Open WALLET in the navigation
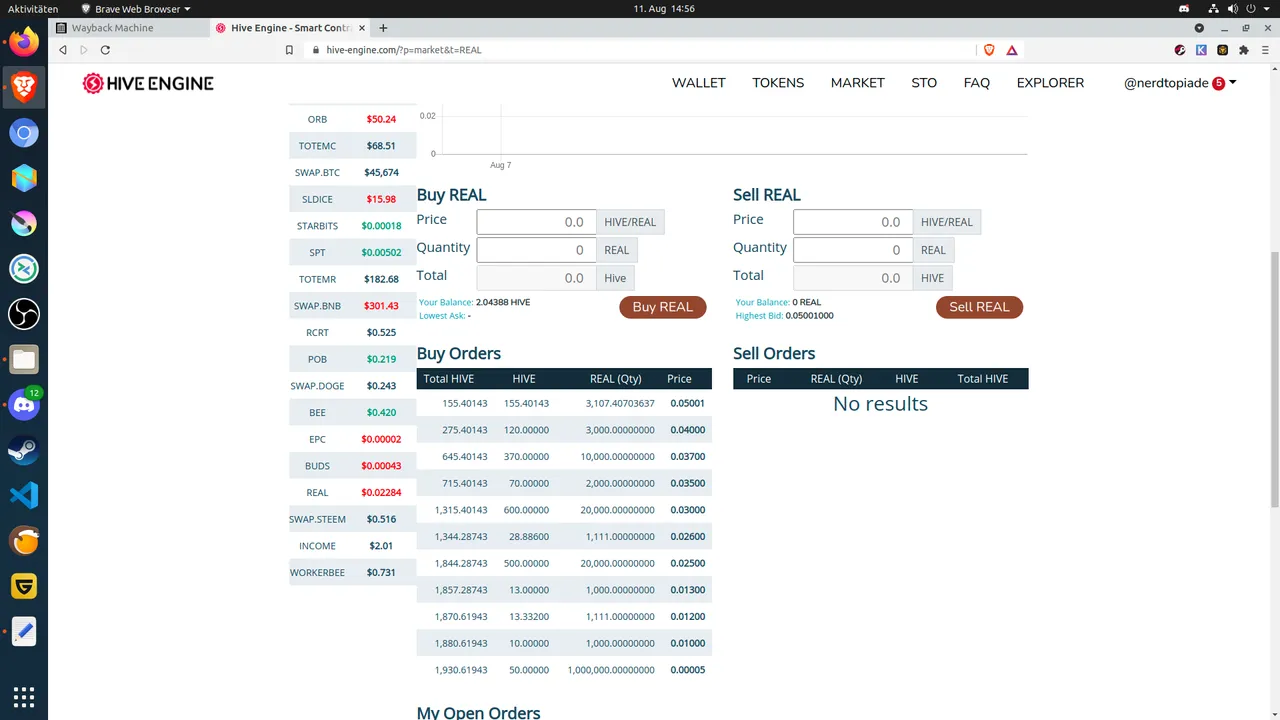The width and height of the screenshot is (1280, 720). [x=698, y=83]
